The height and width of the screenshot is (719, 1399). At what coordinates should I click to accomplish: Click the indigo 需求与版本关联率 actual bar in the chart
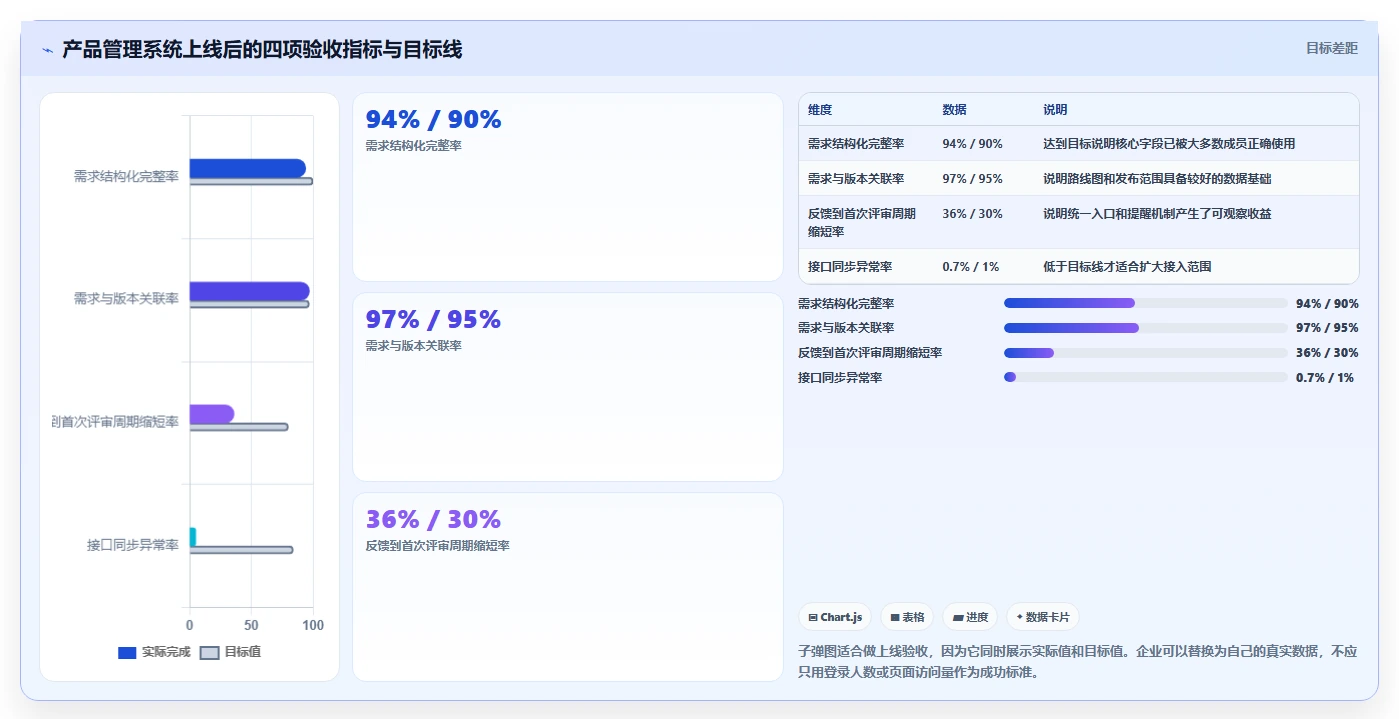(249, 291)
